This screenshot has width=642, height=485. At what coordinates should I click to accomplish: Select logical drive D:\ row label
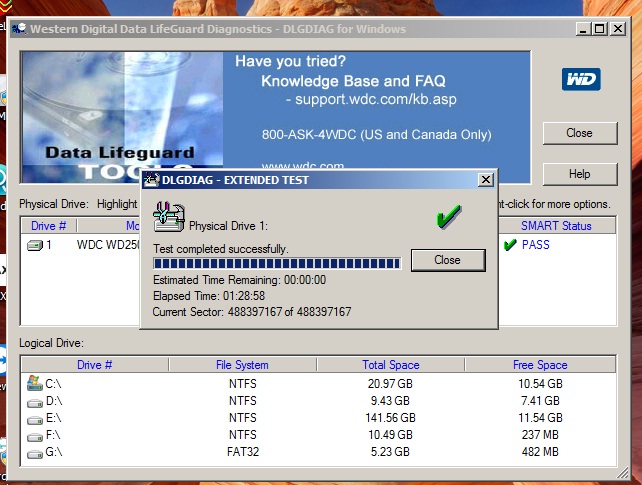point(54,401)
